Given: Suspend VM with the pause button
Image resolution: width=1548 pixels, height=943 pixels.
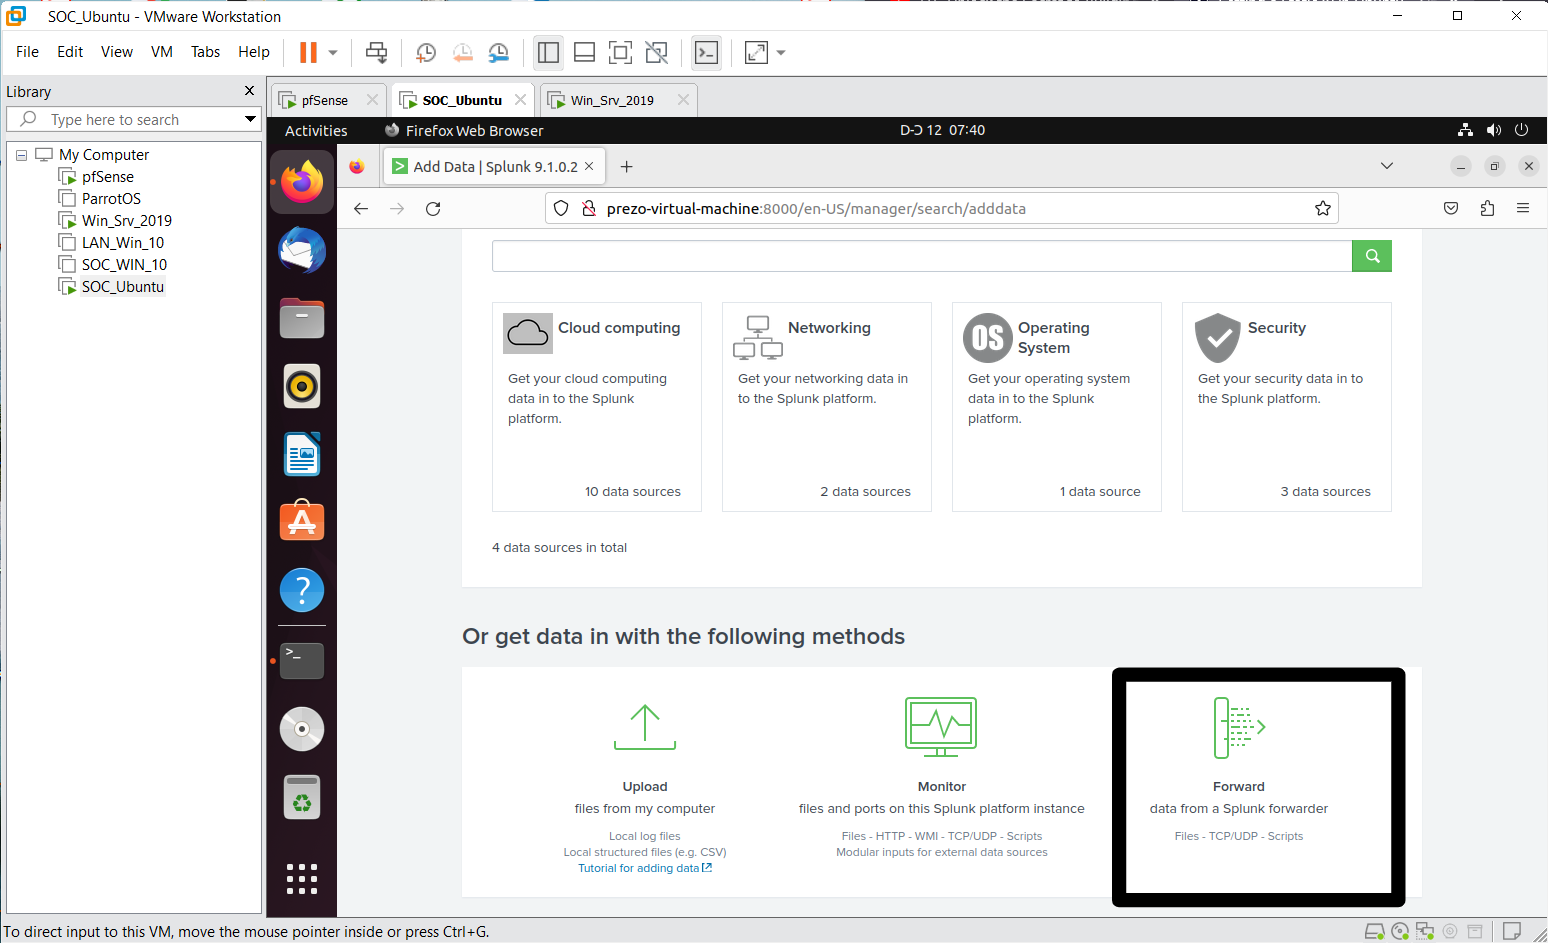Looking at the screenshot, I should pyautogui.click(x=308, y=52).
